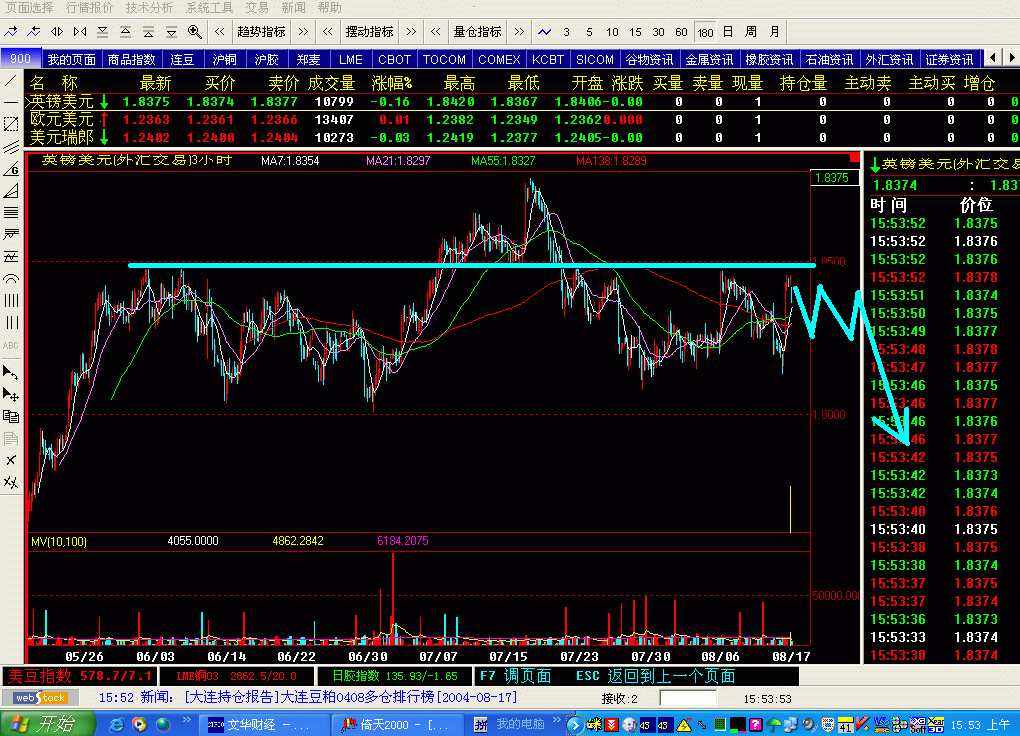Select the arc drawing tool
The width and height of the screenshot is (1020, 736).
tap(10, 279)
